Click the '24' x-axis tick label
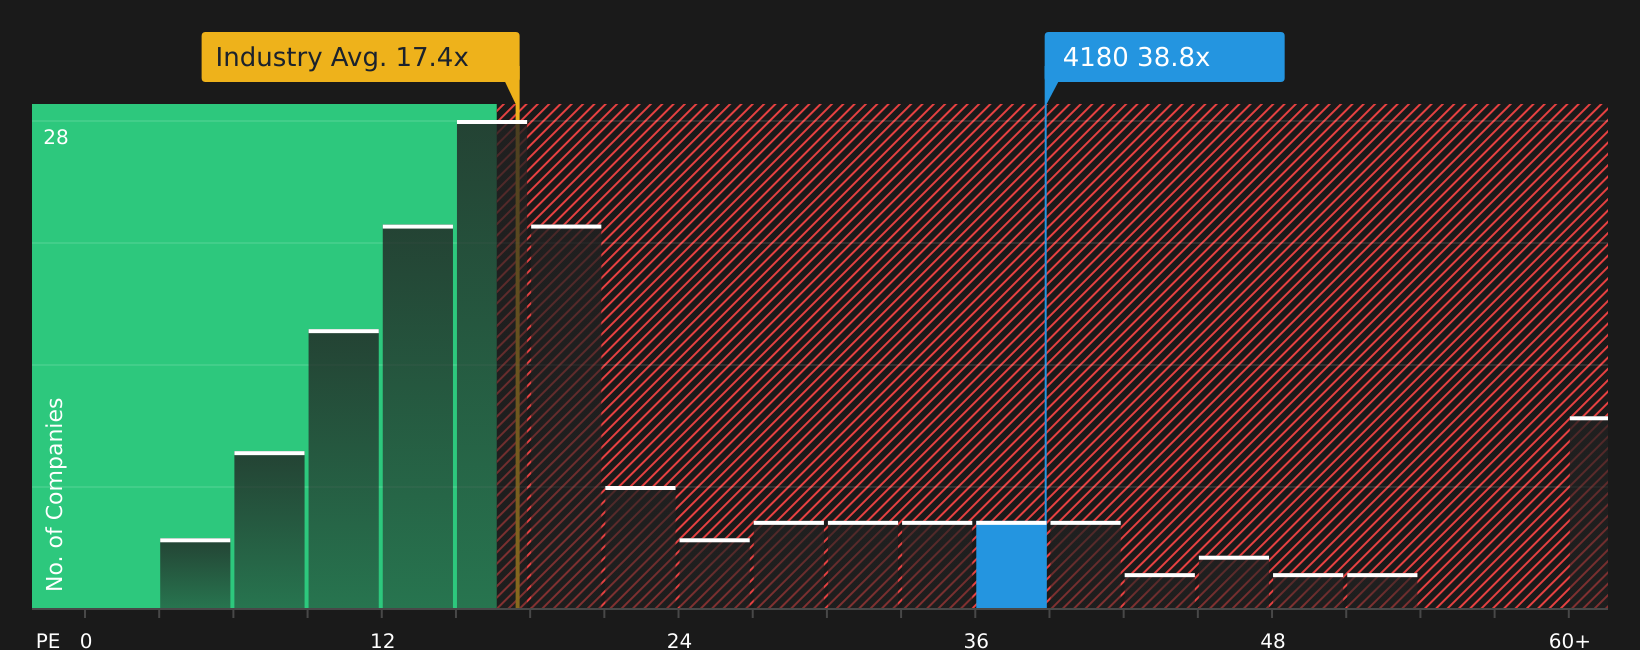The width and height of the screenshot is (1640, 650). coord(679,641)
